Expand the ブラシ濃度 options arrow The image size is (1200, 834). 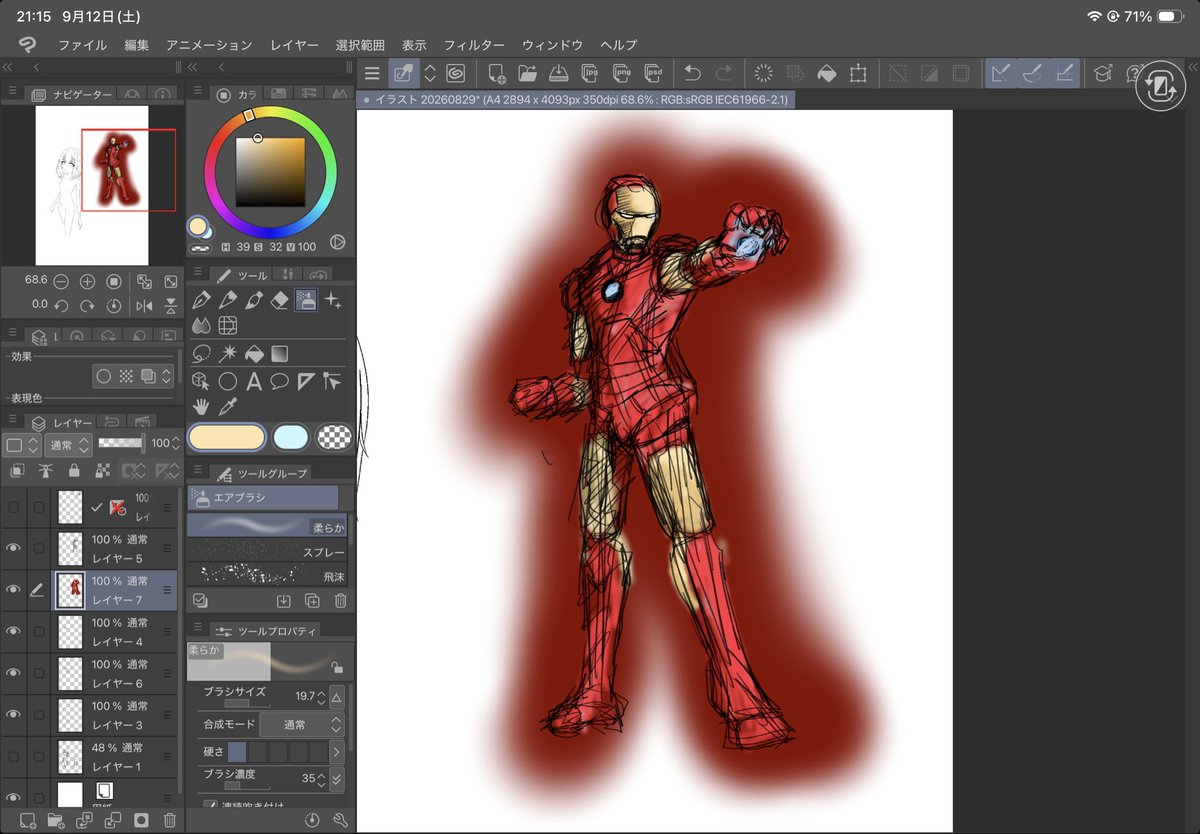click(336, 778)
